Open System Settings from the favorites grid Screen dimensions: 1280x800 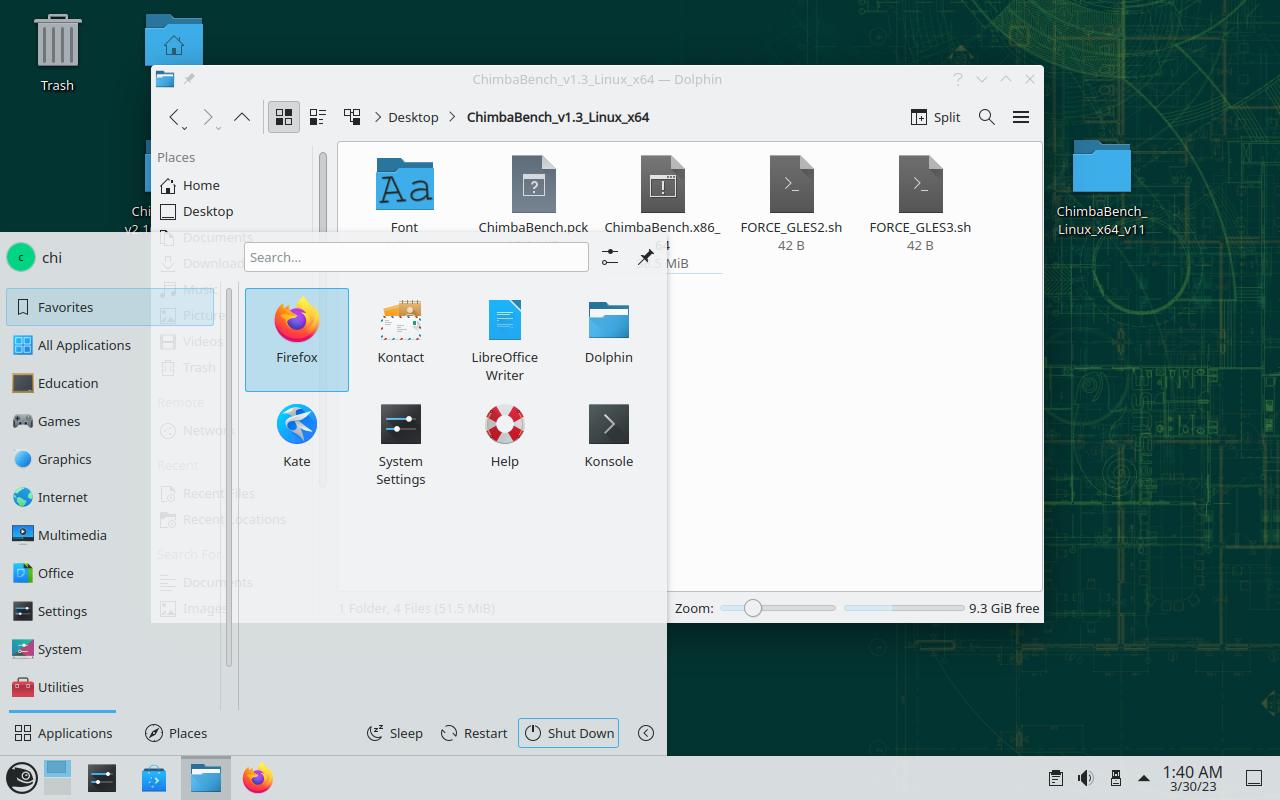[x=401, y=443]
